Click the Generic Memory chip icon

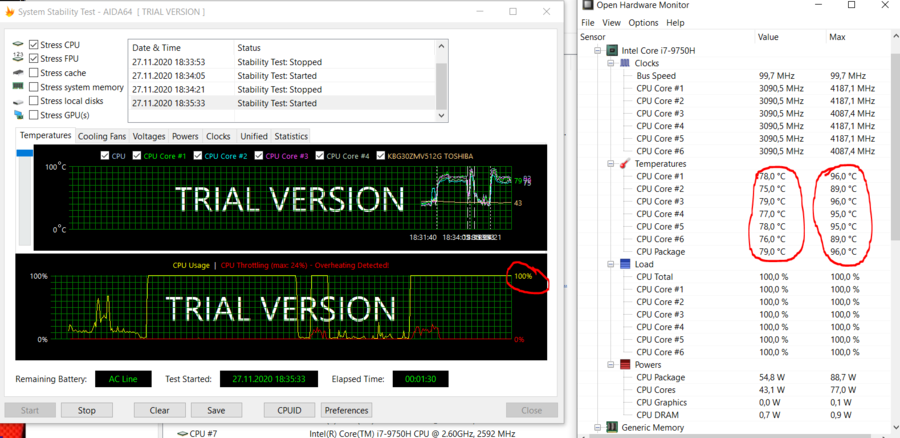point(612,428)
